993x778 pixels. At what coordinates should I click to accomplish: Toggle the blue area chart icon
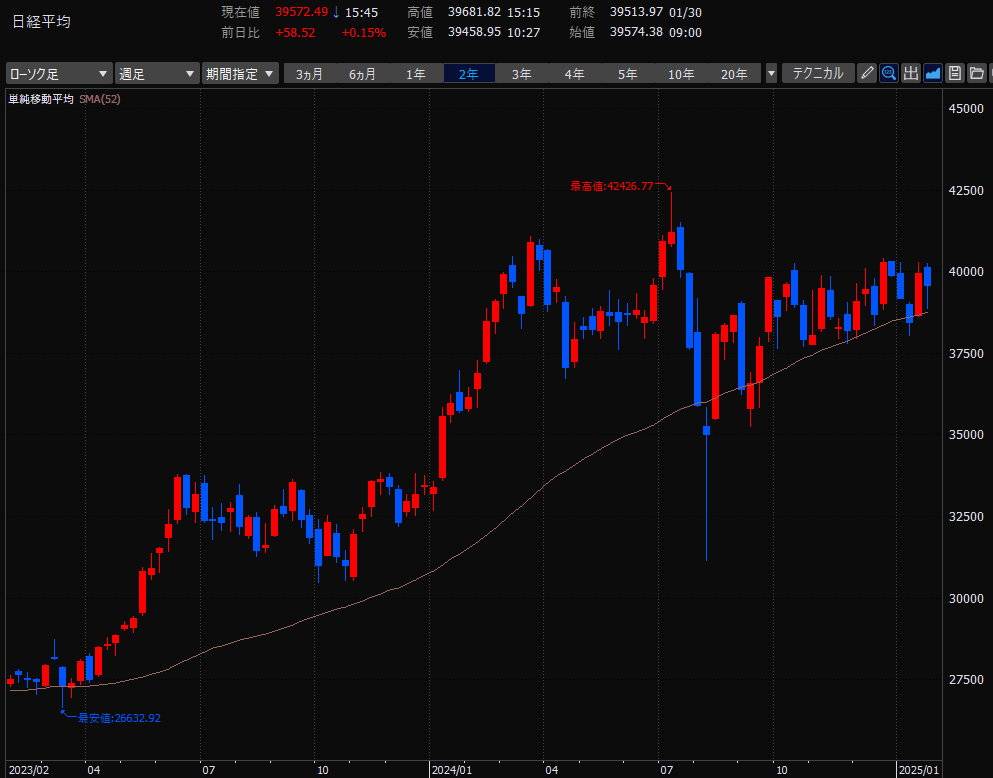pyautogui.click(x=933, y=73)
